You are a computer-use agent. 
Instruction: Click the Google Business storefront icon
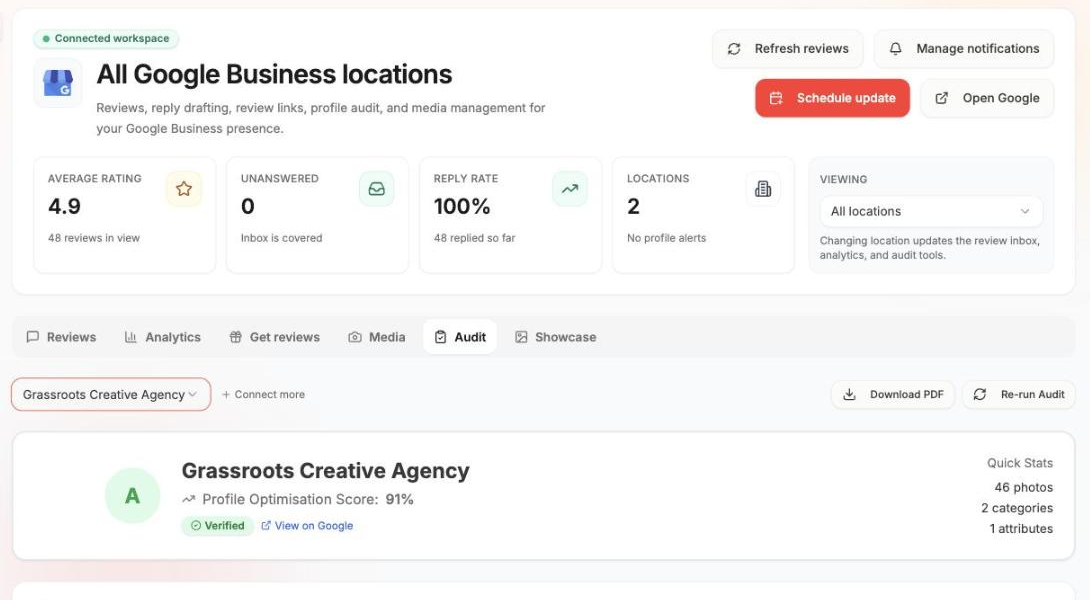tap(58, 83)
